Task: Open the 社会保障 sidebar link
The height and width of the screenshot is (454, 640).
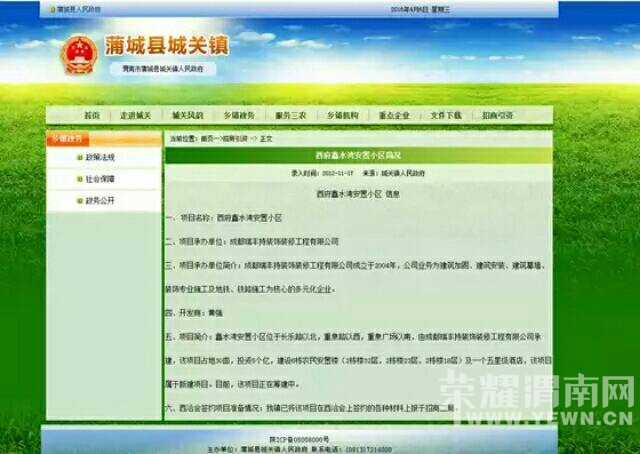Action: (100, 179)
